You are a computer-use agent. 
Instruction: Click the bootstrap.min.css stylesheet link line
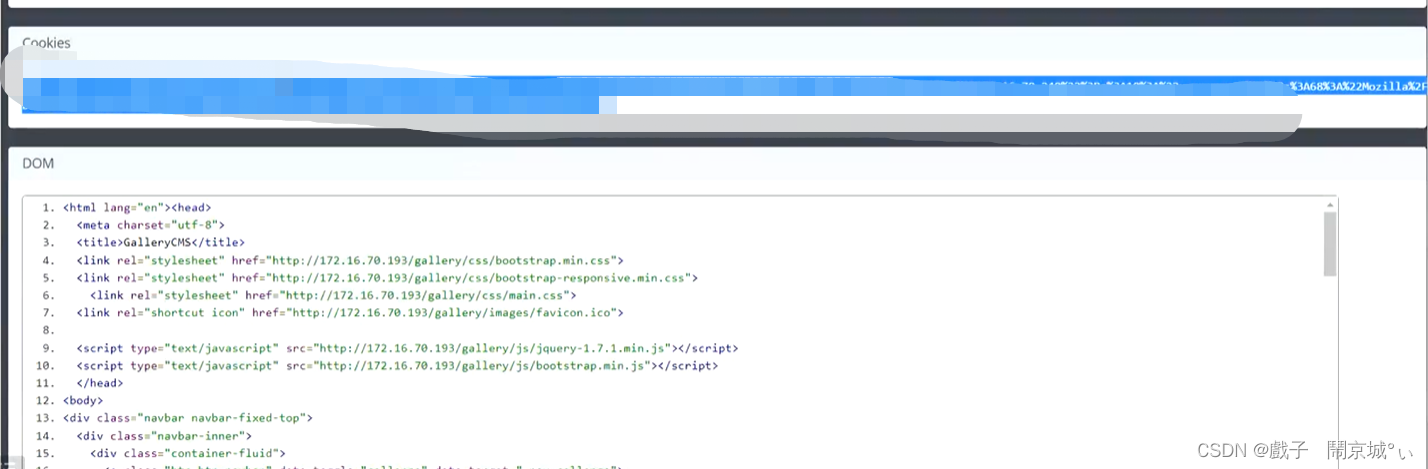coord(350,260)
